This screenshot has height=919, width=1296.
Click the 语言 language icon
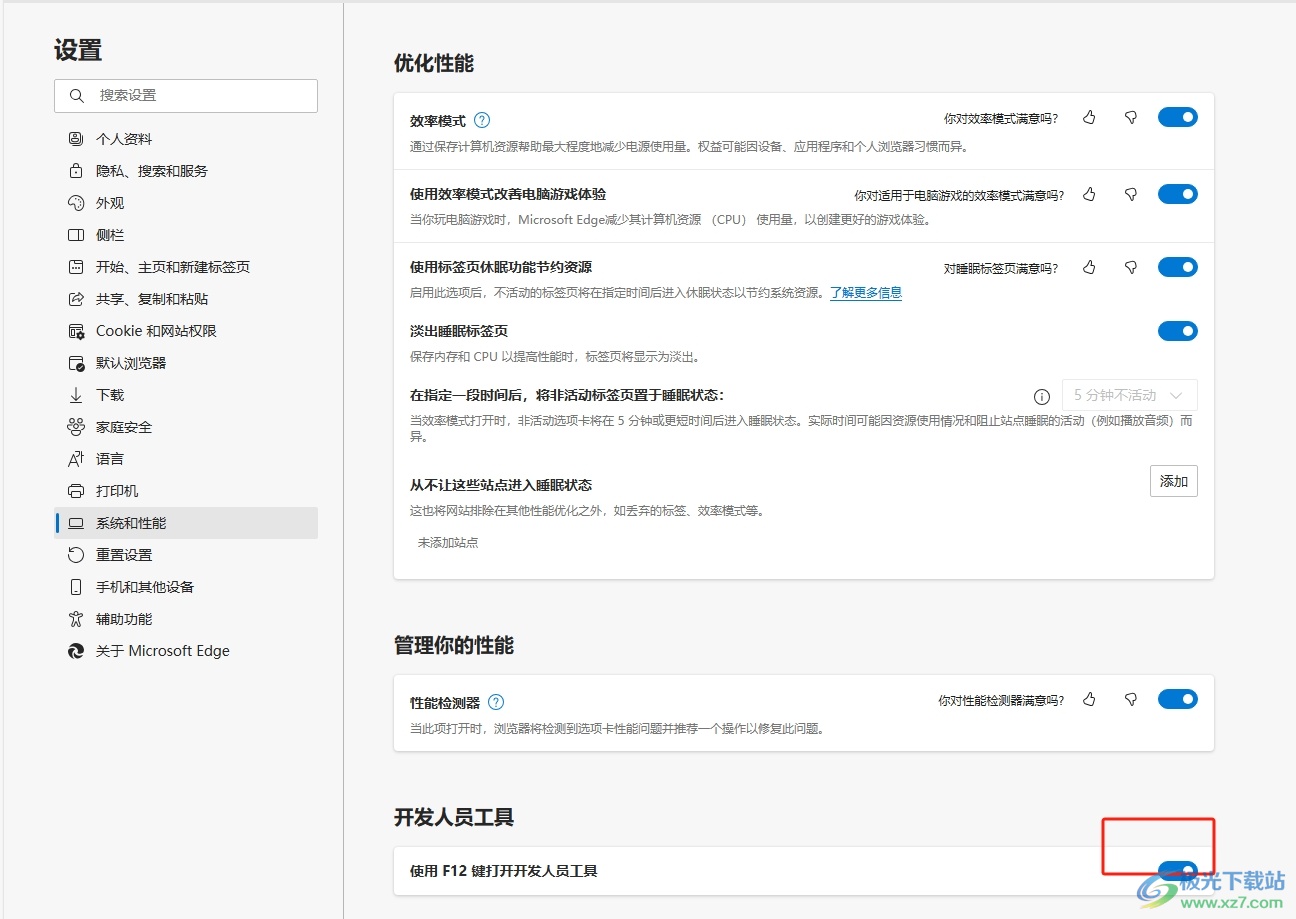(x=76, y=459)
